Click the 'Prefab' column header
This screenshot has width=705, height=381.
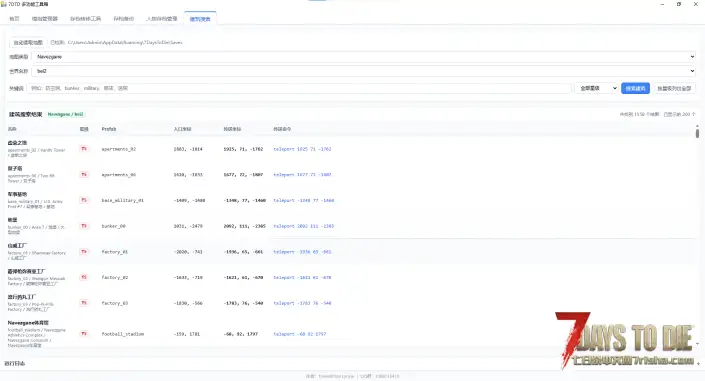[109, 129]
